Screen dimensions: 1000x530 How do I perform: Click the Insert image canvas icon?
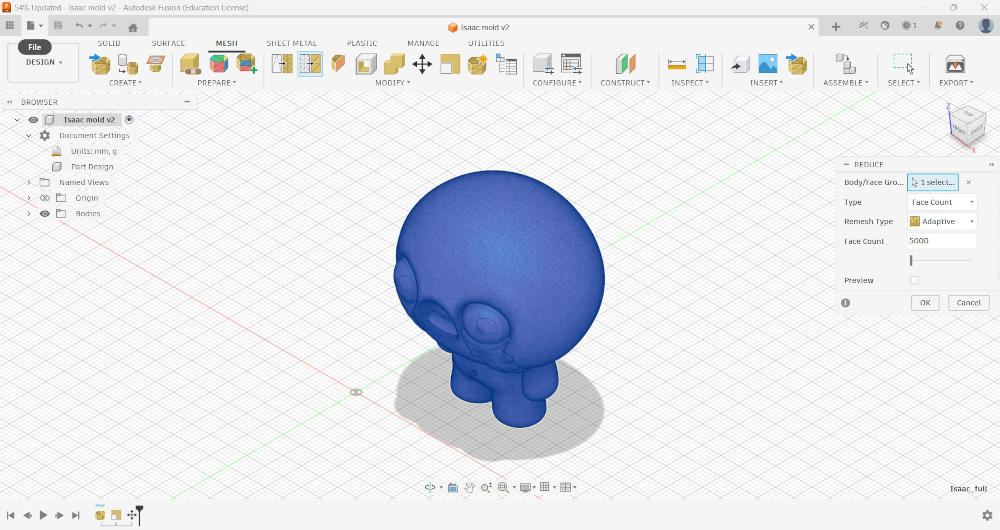[x=768, y=64]
